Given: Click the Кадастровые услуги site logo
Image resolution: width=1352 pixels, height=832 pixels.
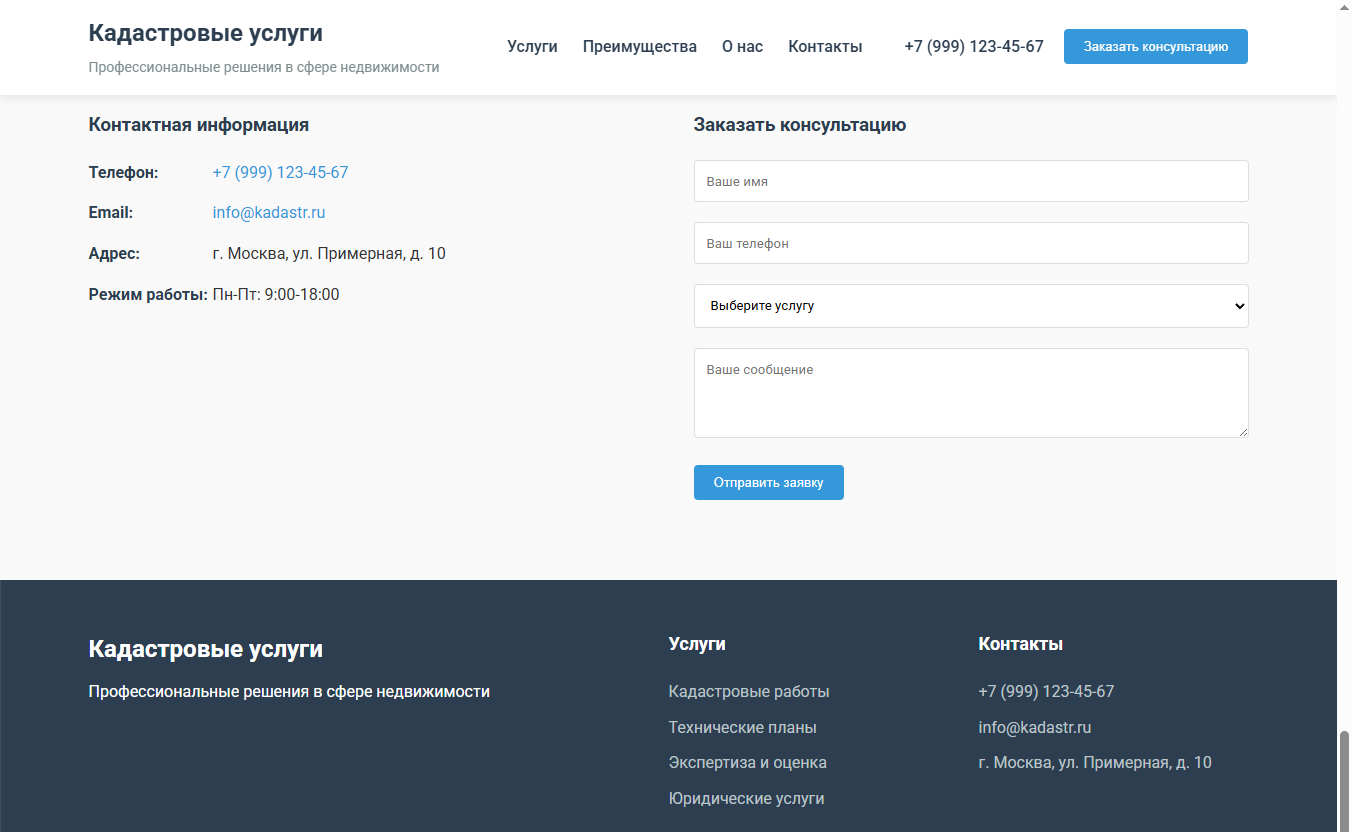Looking at the screenshot, I should click(205, 32).
